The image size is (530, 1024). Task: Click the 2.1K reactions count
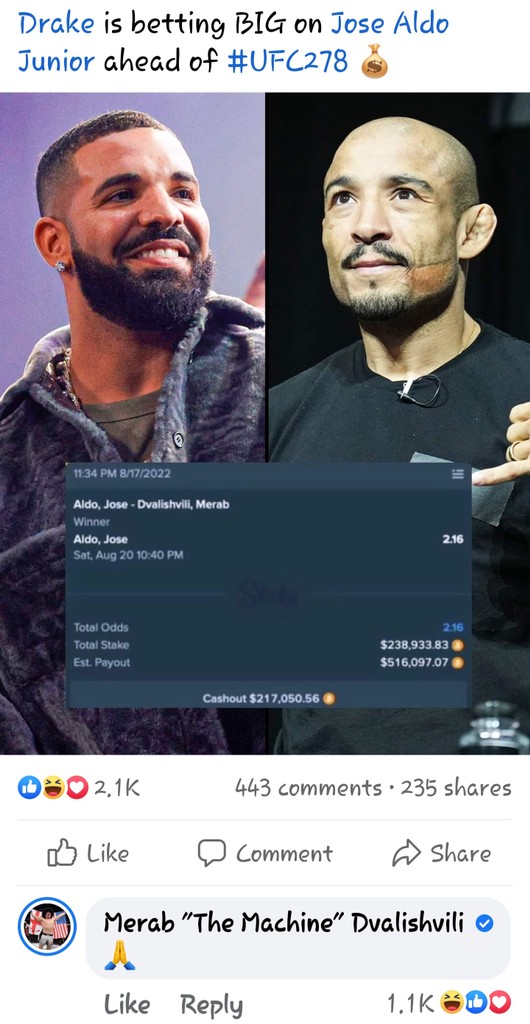click(117, 788)
